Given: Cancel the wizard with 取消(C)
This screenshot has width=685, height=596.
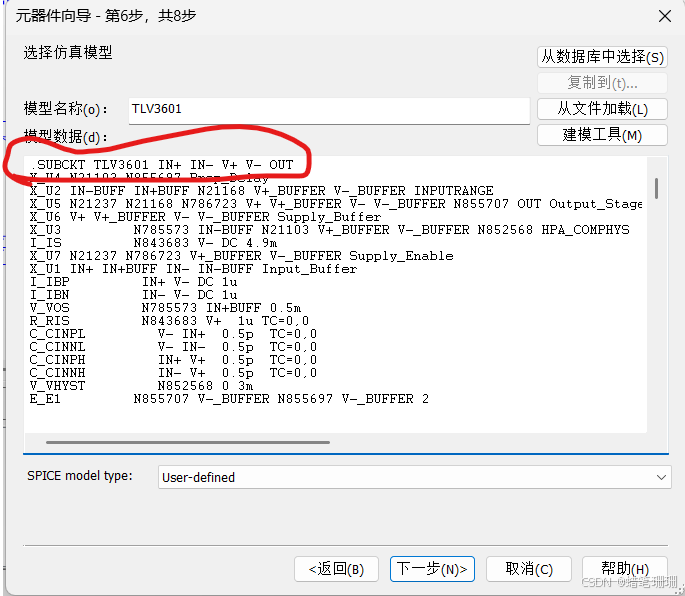Looking at the screenshot, I should [x=529, y=569].
